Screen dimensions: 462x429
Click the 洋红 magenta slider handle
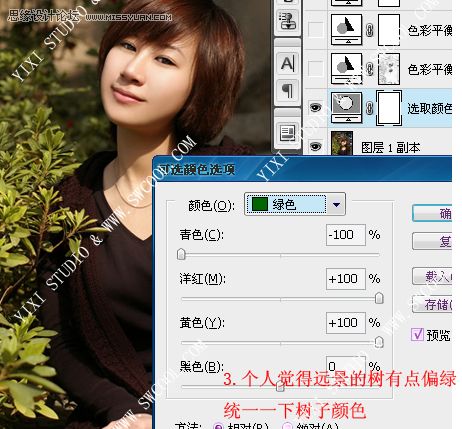[x=379, y=298]
